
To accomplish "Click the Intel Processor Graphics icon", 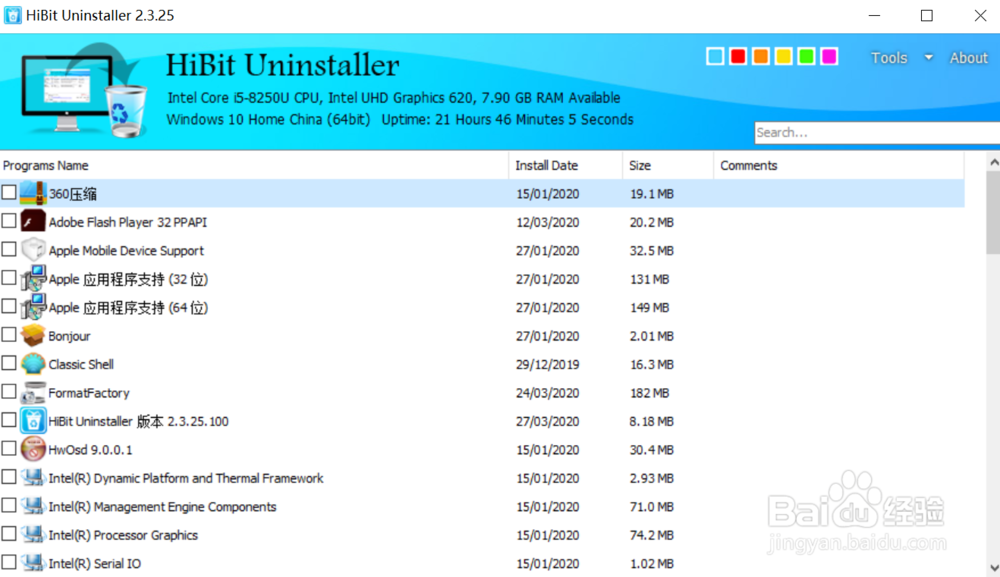I will point(33,534).
